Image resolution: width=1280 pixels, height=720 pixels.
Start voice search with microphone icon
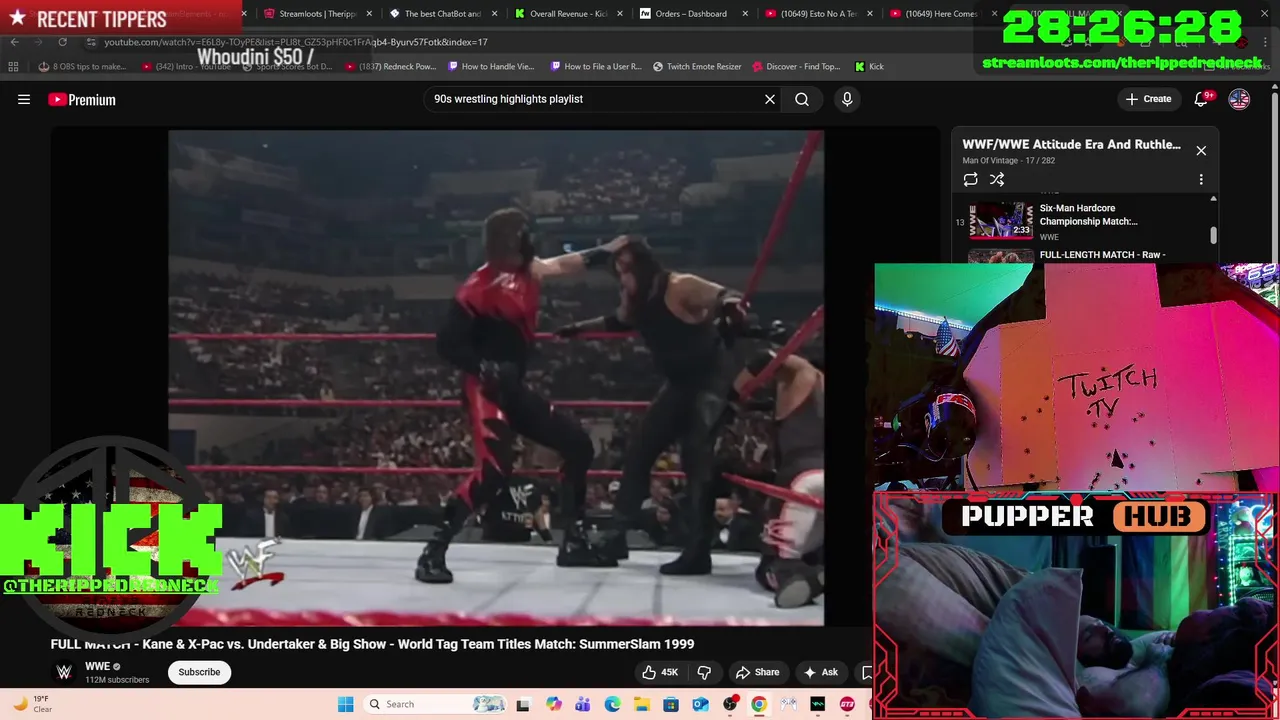click(x=847, y=99)
